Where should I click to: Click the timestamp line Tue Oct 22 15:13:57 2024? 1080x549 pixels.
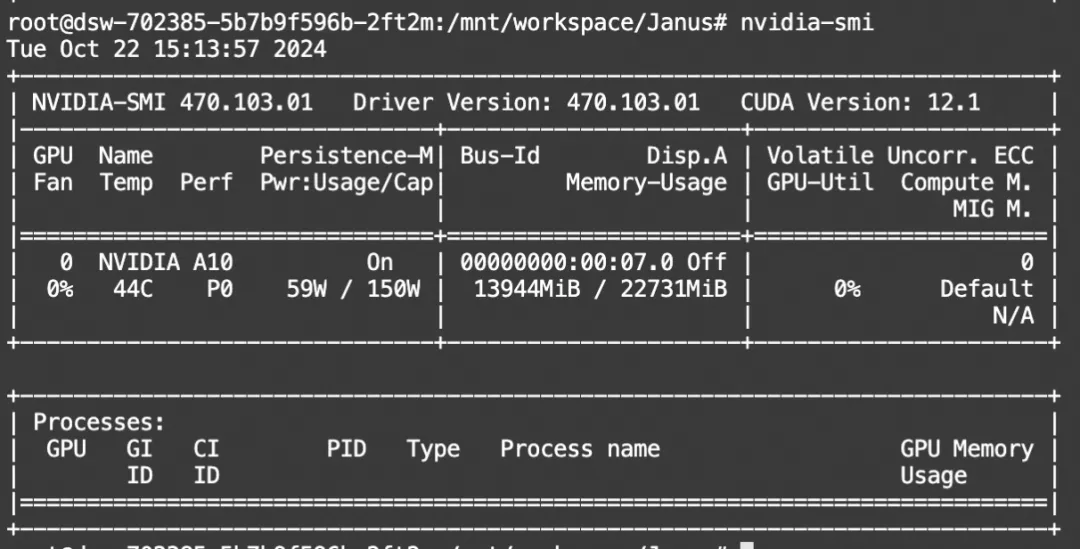[166, 48]
